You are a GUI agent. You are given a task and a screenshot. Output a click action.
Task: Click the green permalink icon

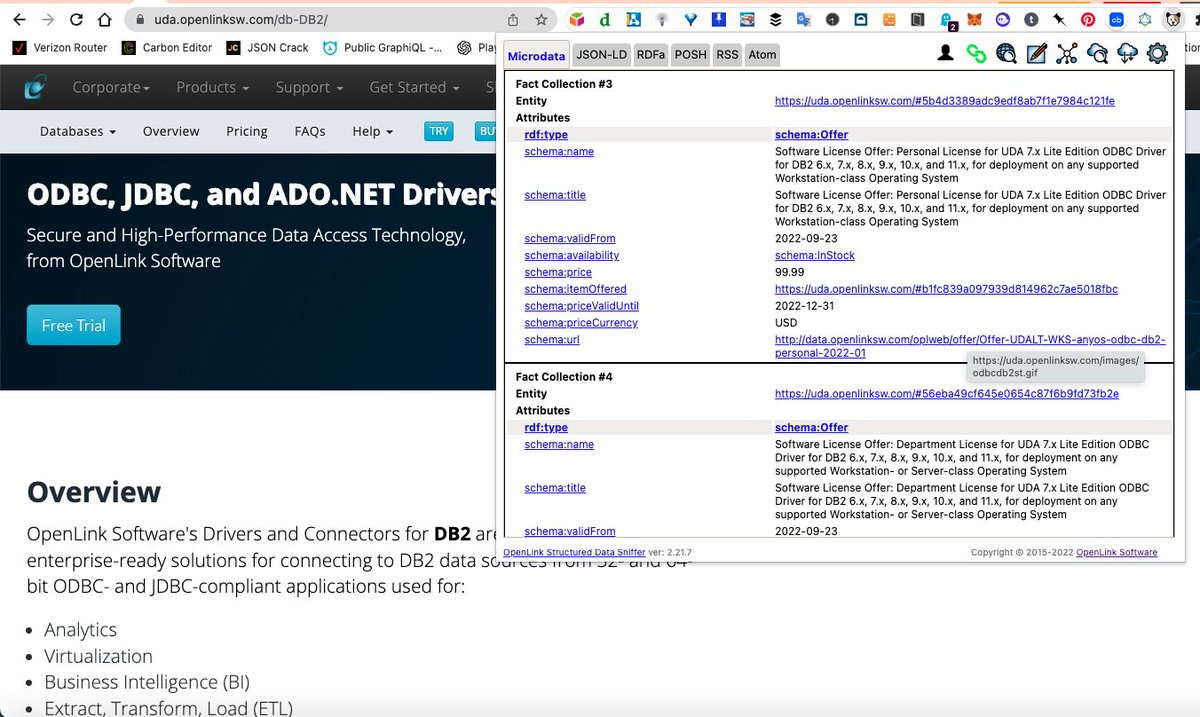pyautogui.click(x=976, y=53)
